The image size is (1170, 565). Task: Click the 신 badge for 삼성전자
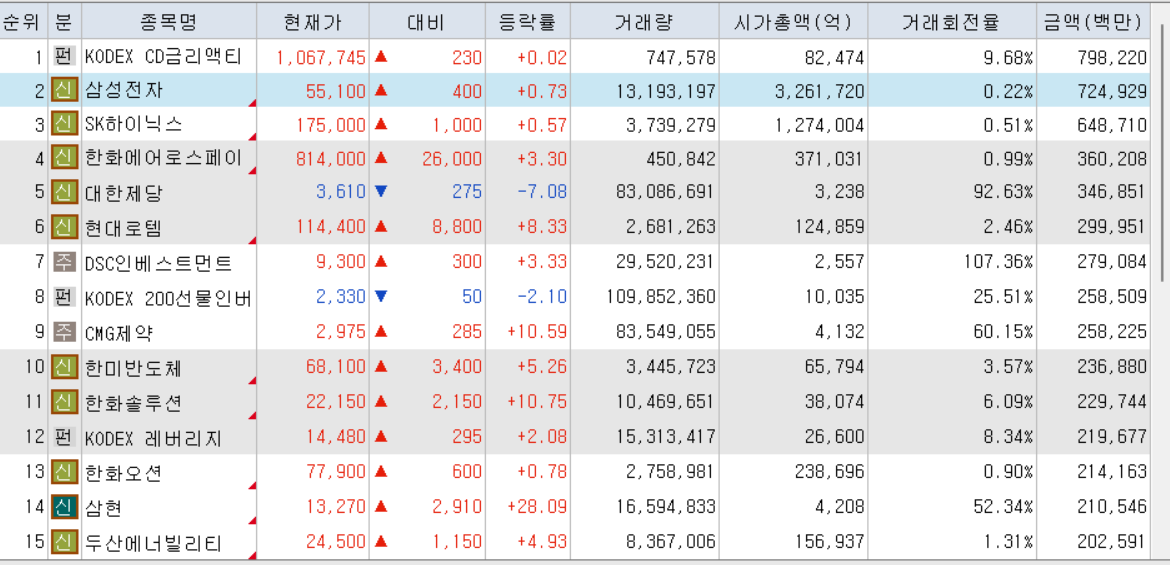pos(64,90)
